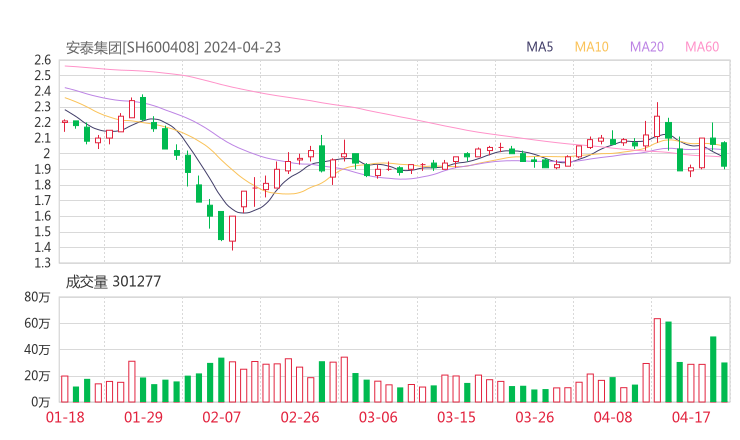
Task: Click the MA60 legend label
Action: [702, 47]
